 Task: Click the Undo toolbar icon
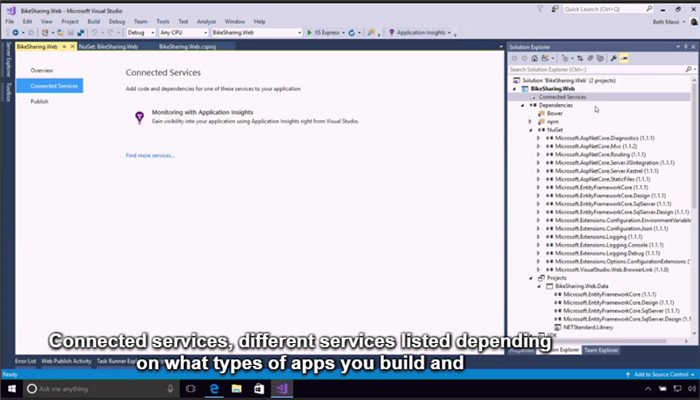point(95,33)
